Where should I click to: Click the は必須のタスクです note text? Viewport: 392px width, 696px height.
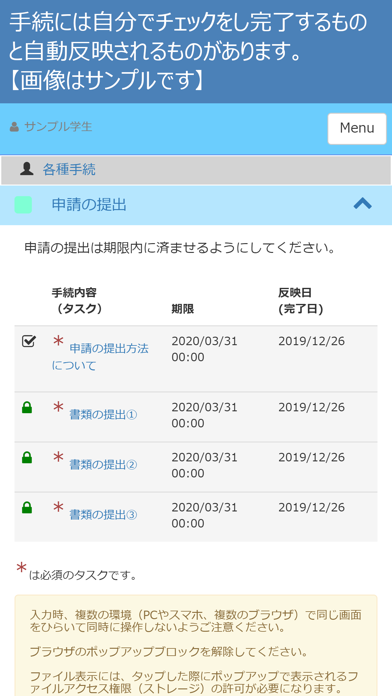[83, 576]
